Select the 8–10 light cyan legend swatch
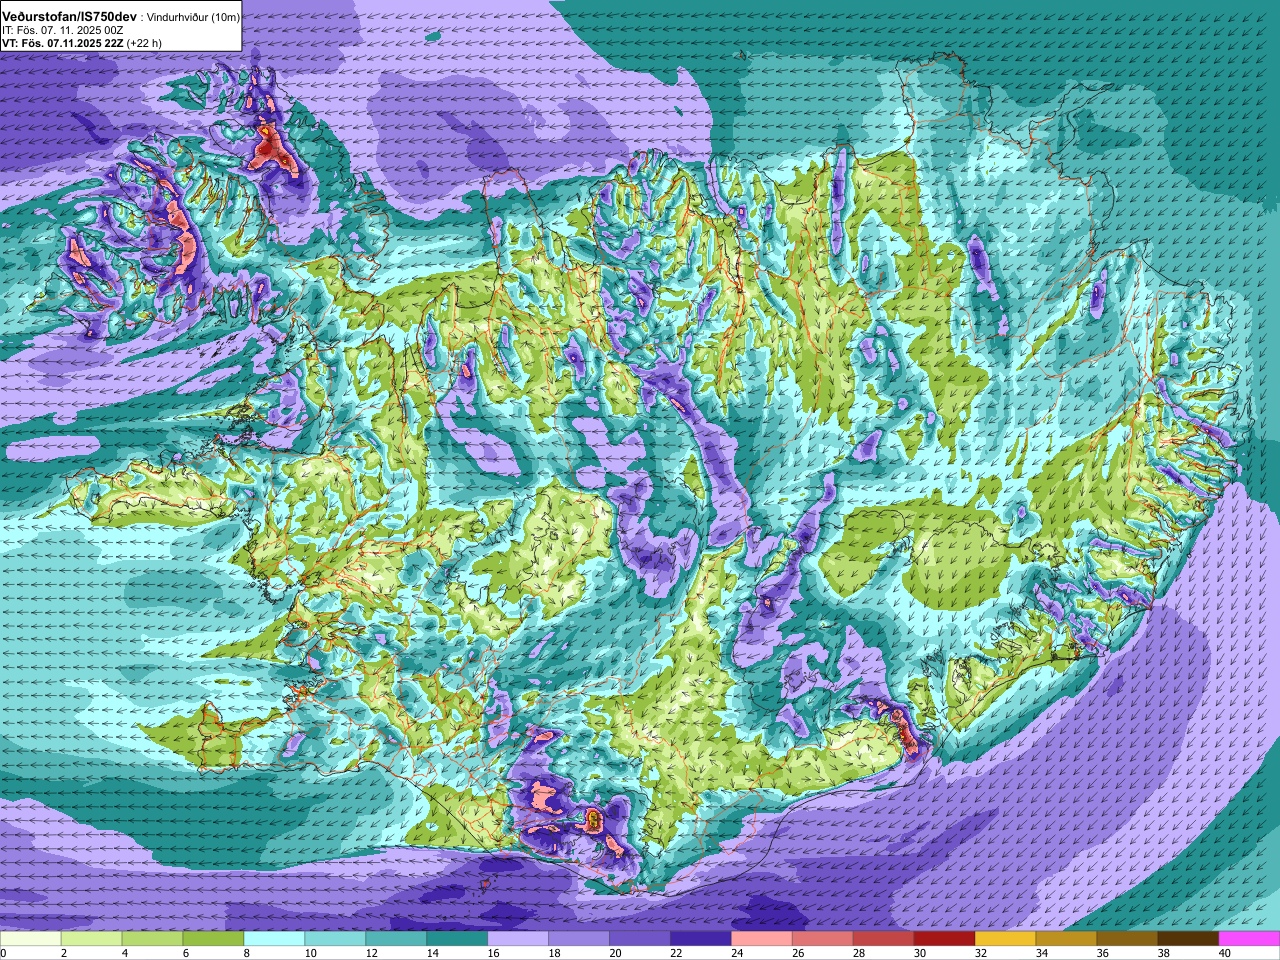Image resolution: width=1280 pixels, height=960 pixels. 274,939
